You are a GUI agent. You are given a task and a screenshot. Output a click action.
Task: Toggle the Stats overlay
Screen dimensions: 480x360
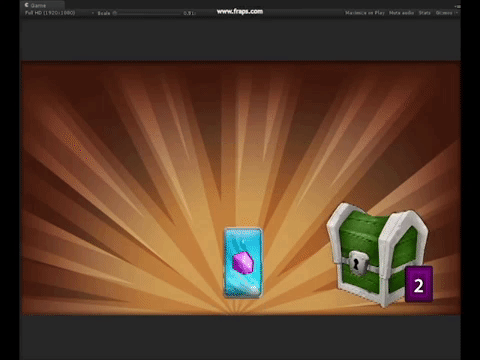coord(424,13)
